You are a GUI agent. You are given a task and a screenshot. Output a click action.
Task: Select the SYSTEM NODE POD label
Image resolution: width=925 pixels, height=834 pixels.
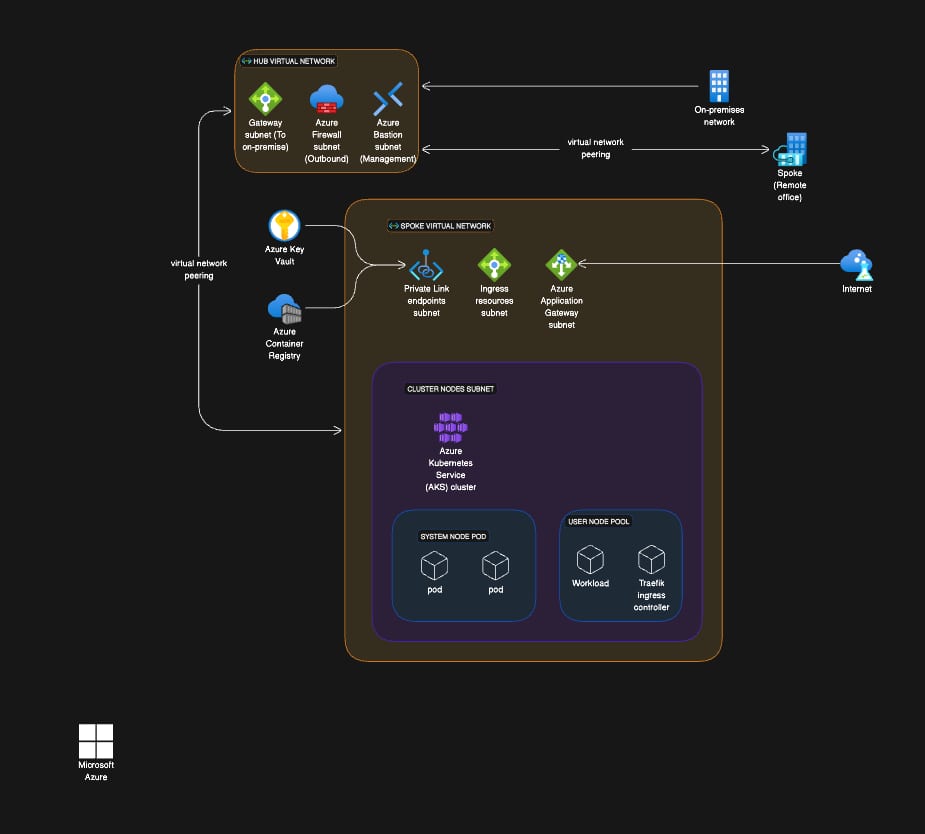tap(453, 536)
